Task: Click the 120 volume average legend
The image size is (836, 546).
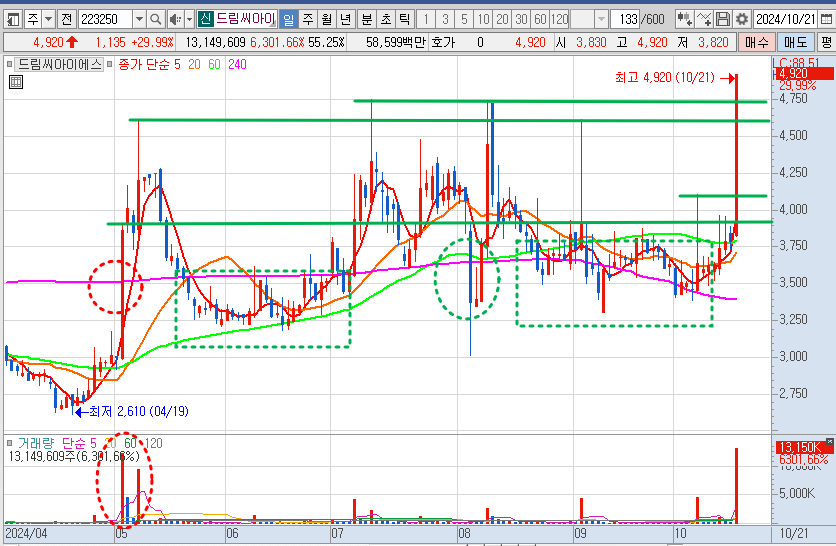Action: coord(154,443)
